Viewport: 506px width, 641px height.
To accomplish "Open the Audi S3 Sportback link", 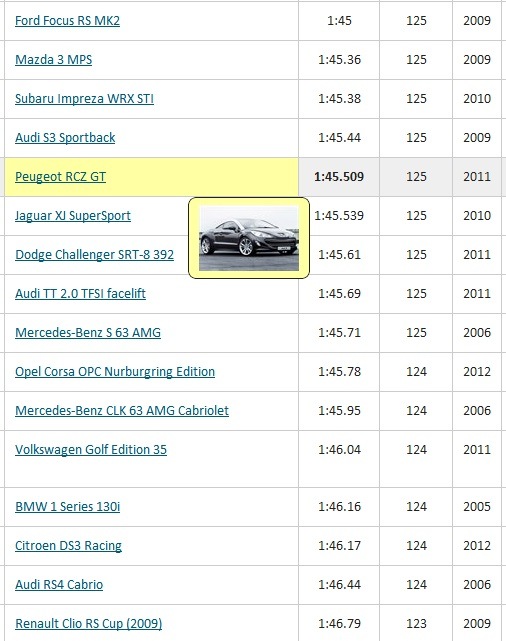I will click(65, 138).
